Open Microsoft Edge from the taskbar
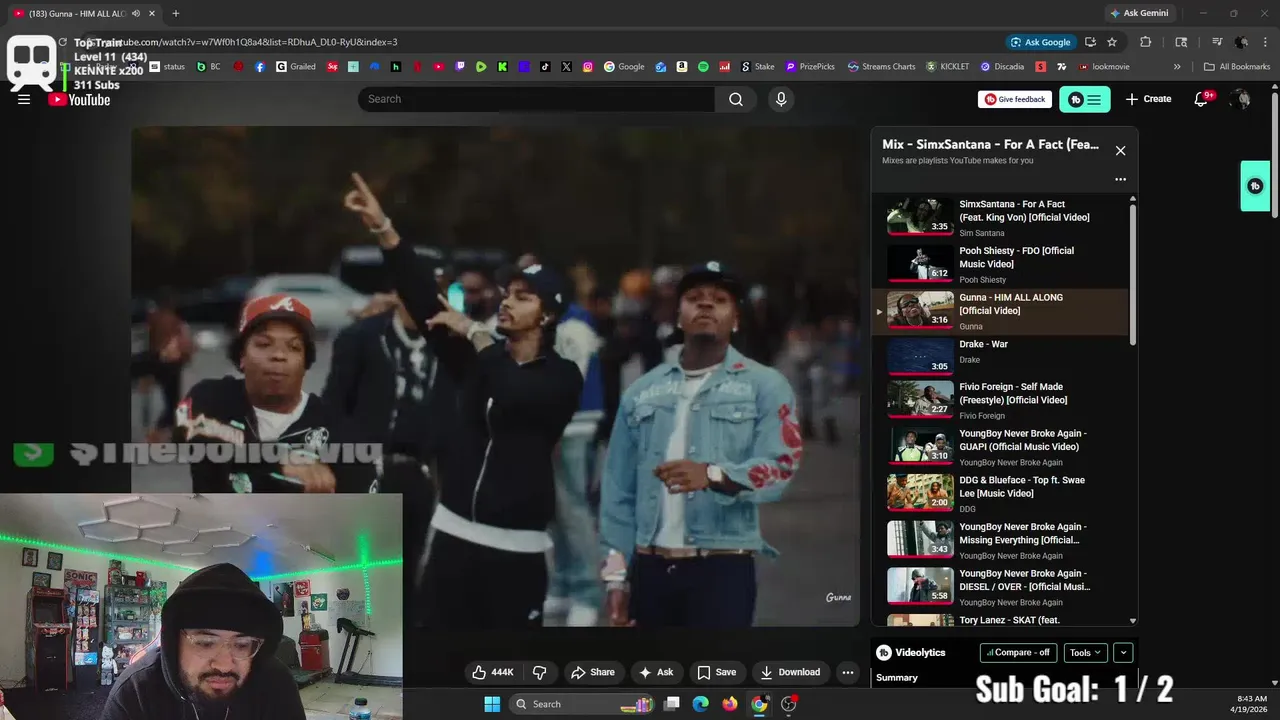This screenshot has height=720, width=1280. pos(701,704)
